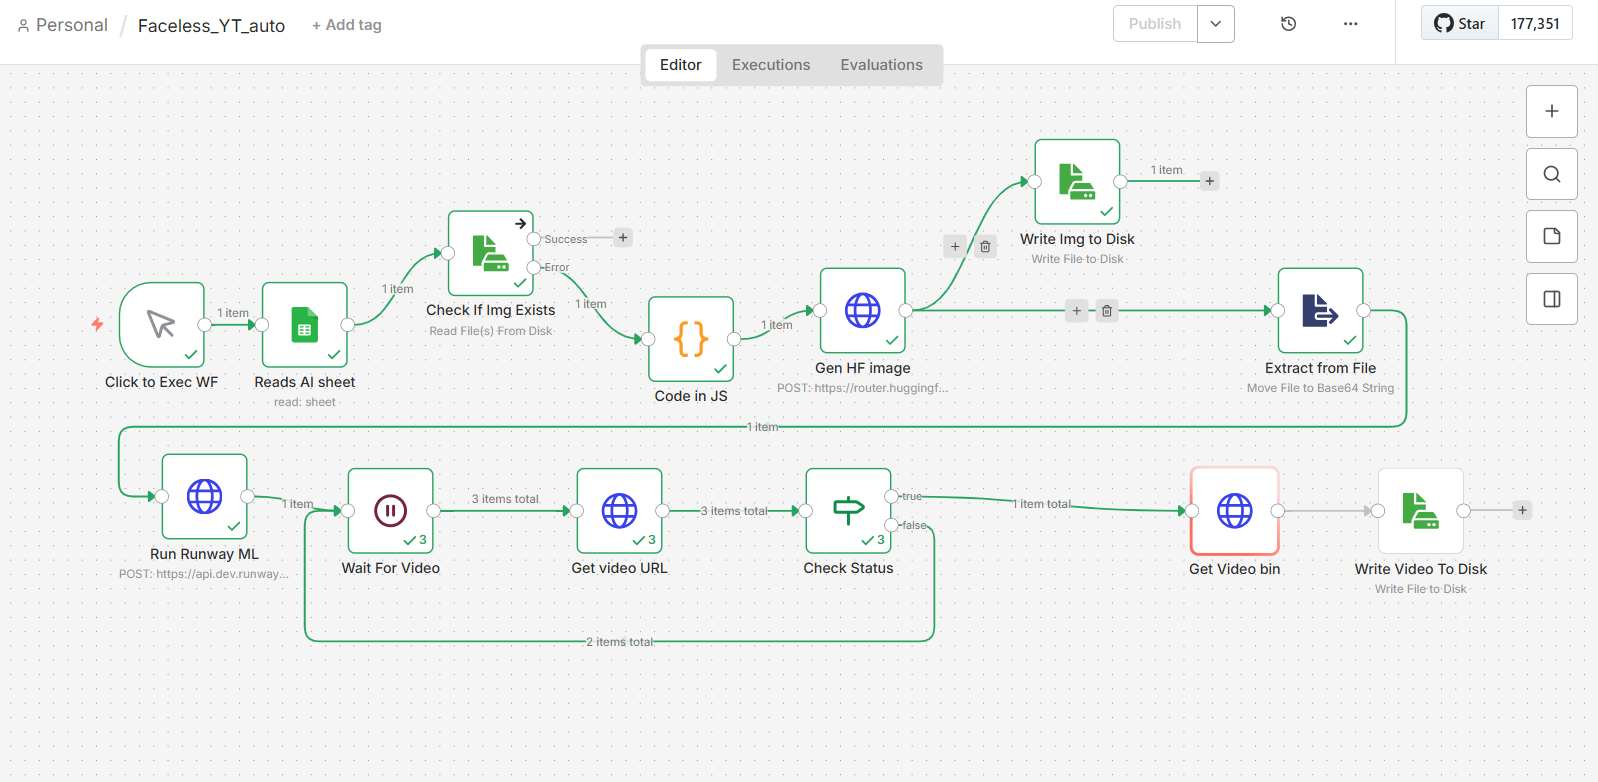Screen dimensions: 1598x782
Task: Click the 'Read File(s) From Disk' subtitle
Action: click(491, 331)
